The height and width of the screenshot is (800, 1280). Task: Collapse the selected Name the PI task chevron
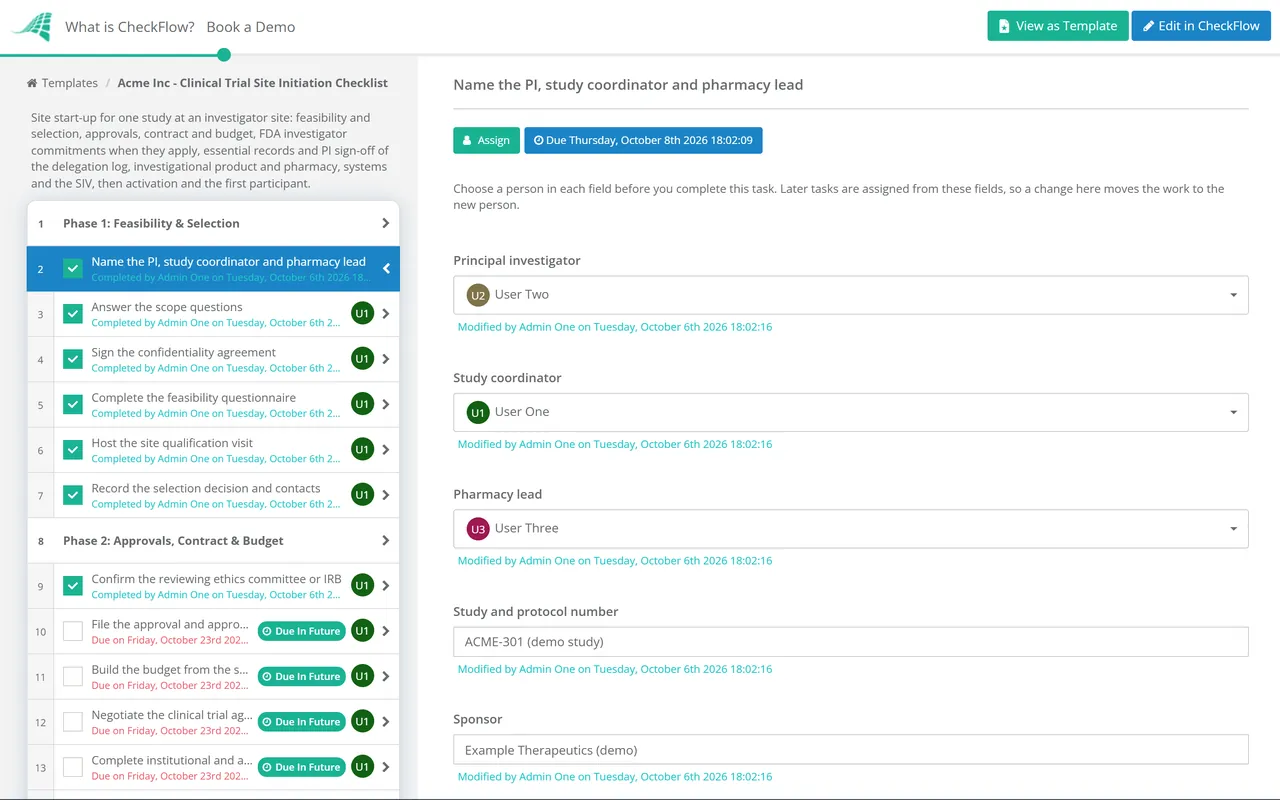coord(386,268)
